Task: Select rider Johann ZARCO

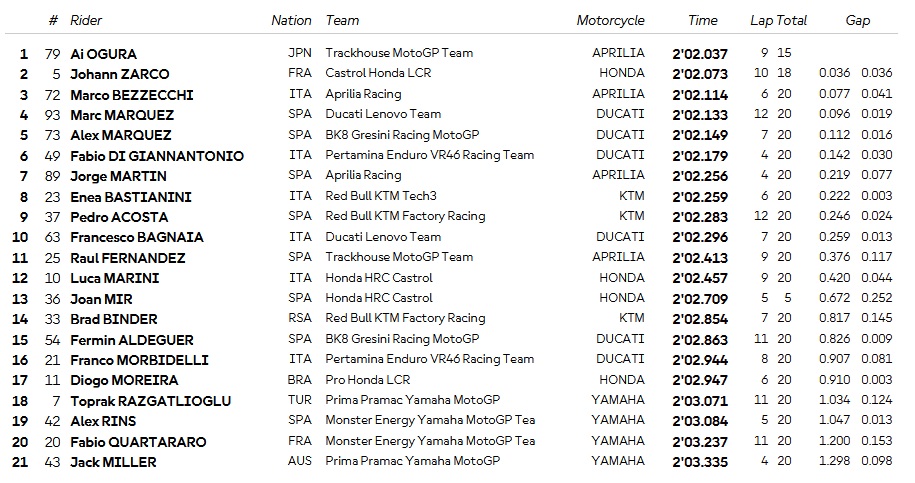Action: click(119, 74)
